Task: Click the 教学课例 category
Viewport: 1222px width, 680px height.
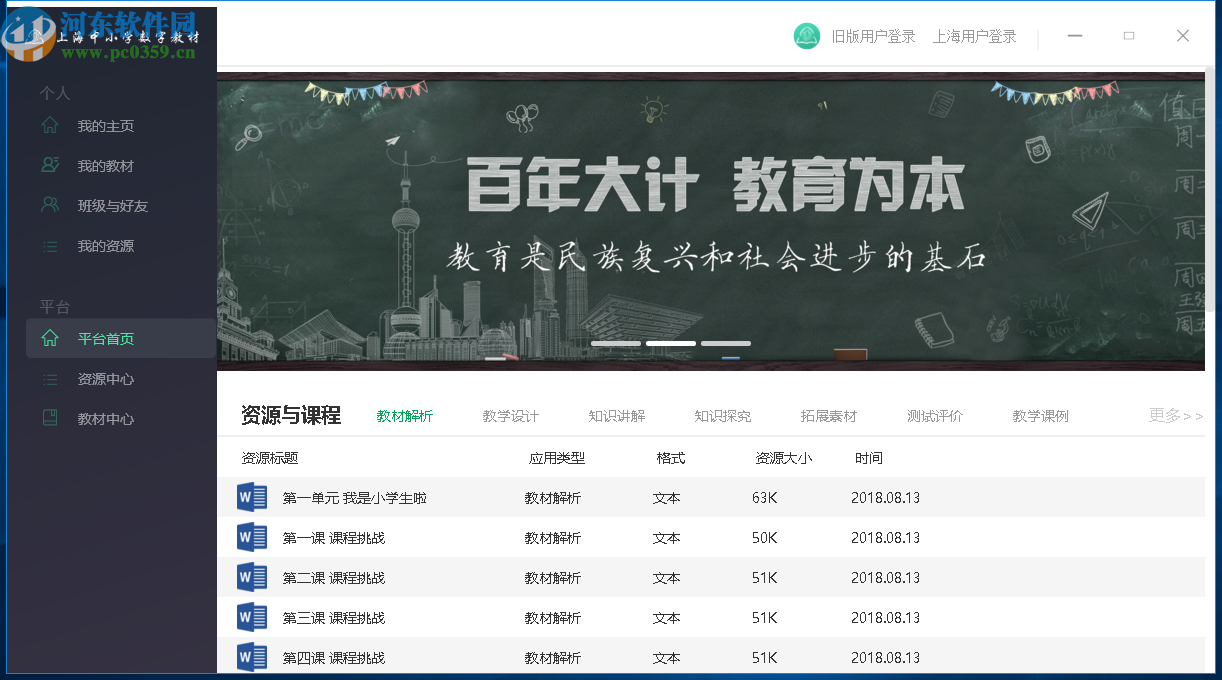Action: click(1040, 415)
